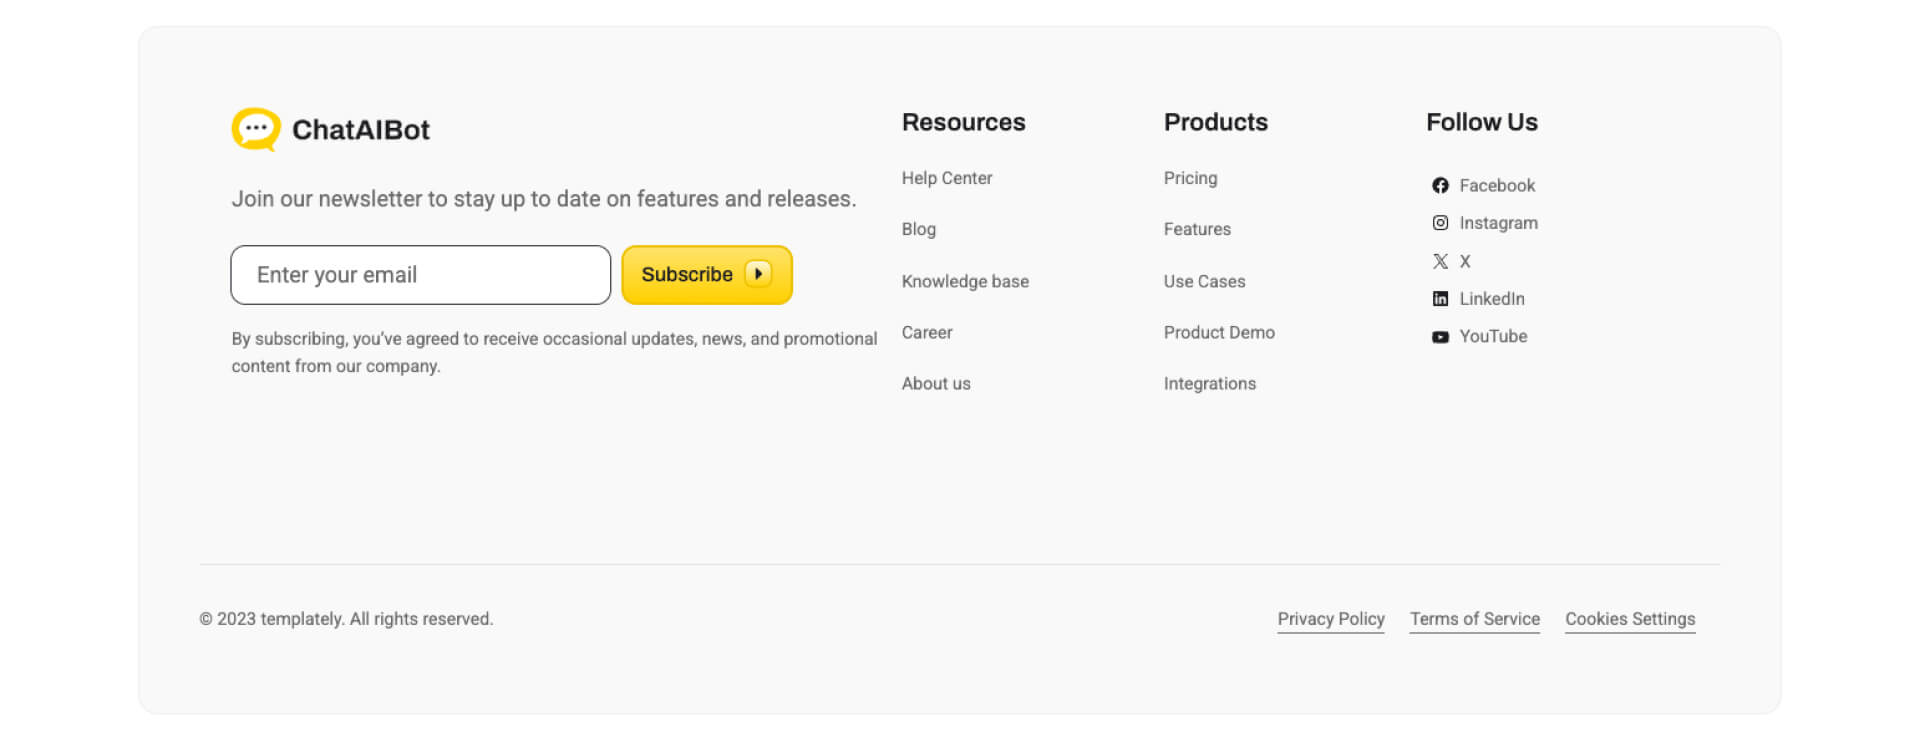Go to the Blog page
The width and height of the screenshot is (1920, 741).
click(919, 229)
